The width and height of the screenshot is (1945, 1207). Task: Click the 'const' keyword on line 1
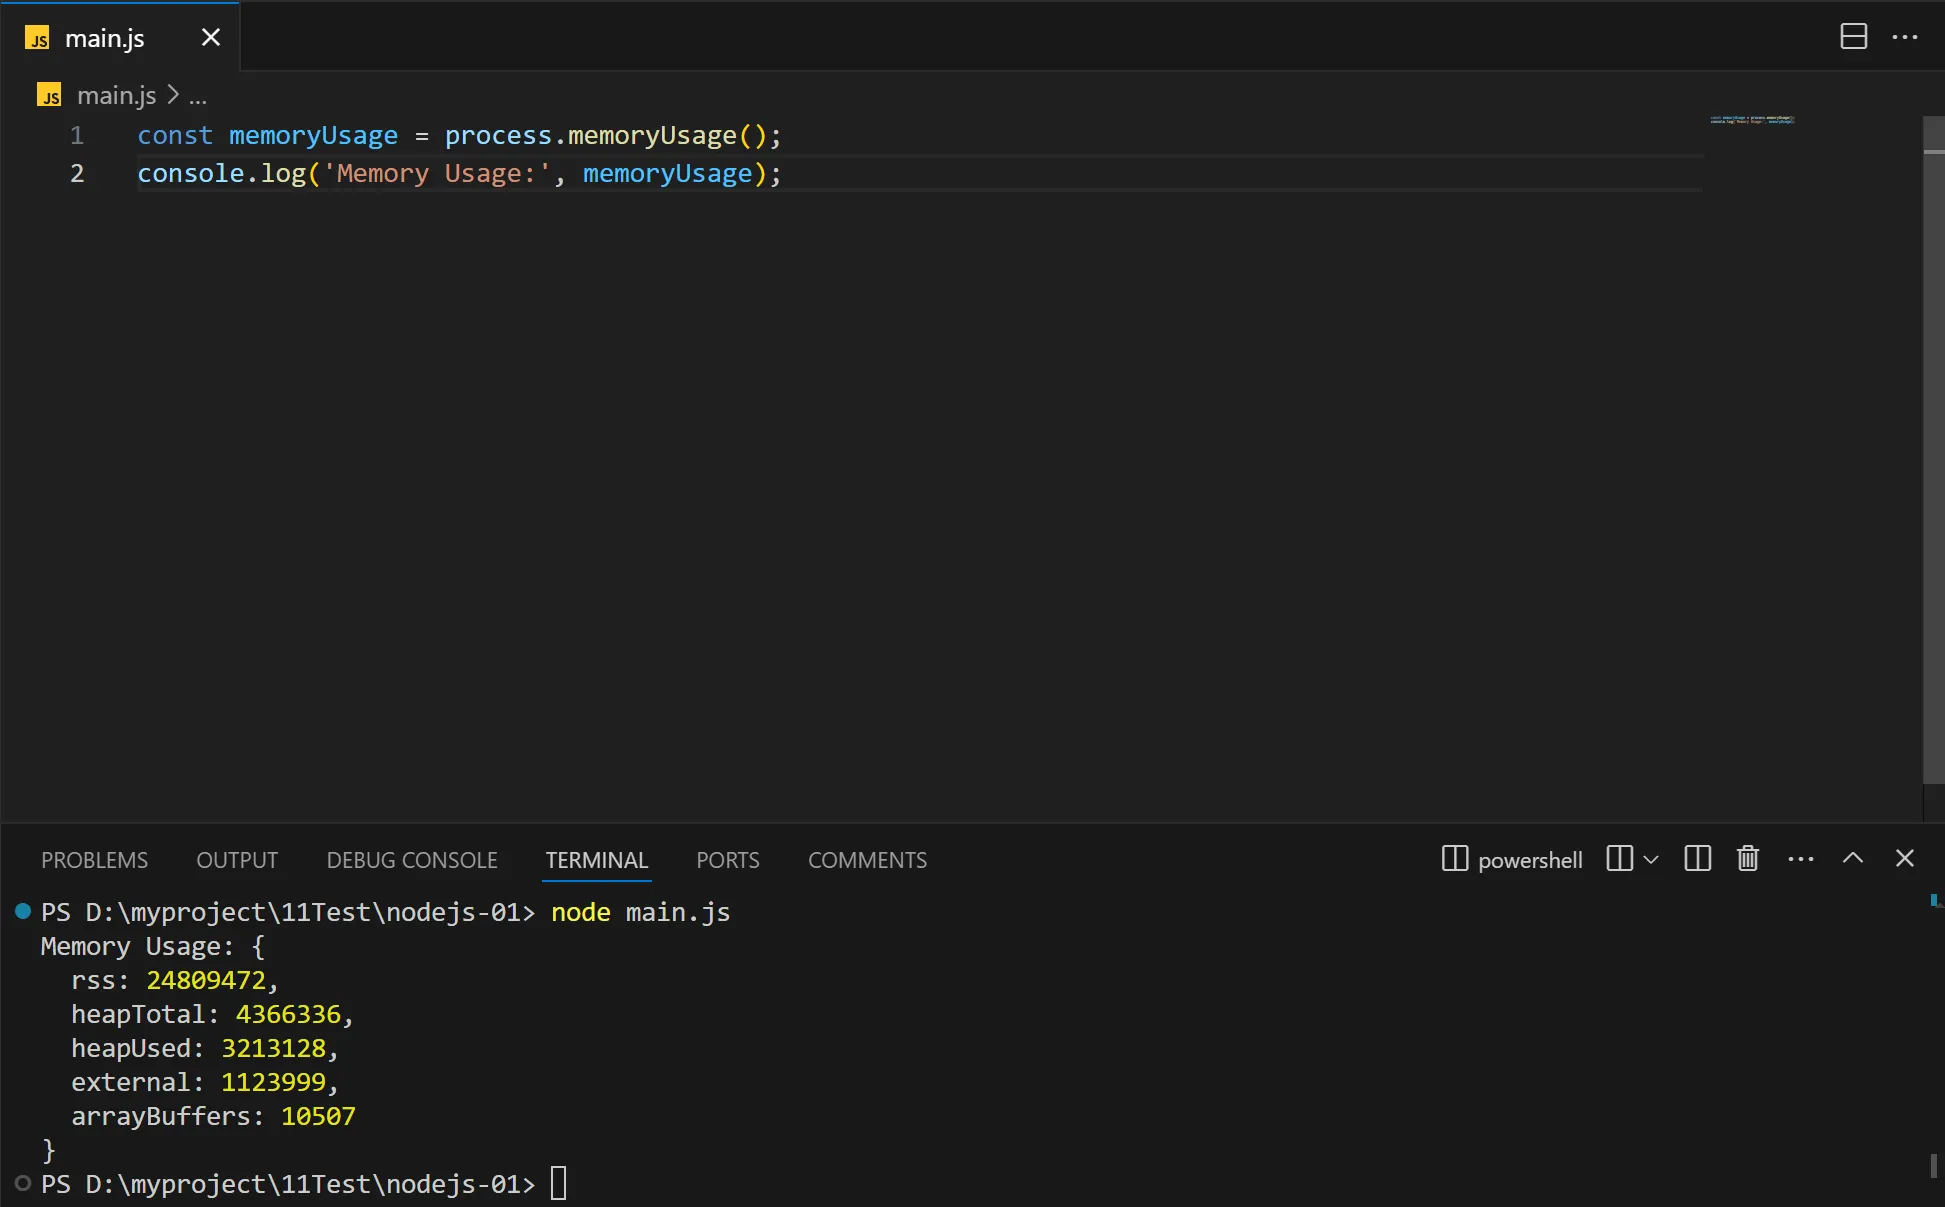point(175,135)
